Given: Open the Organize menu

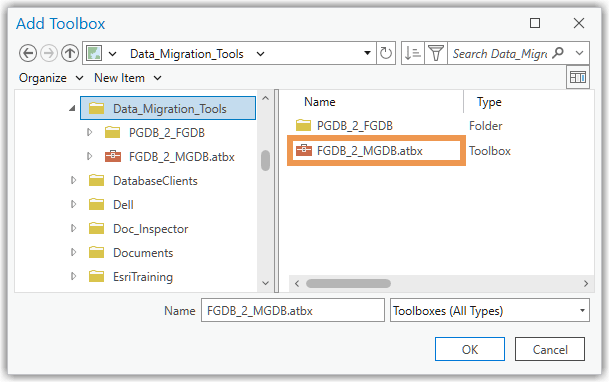Looking at the screenshot, I should point(51,78).
